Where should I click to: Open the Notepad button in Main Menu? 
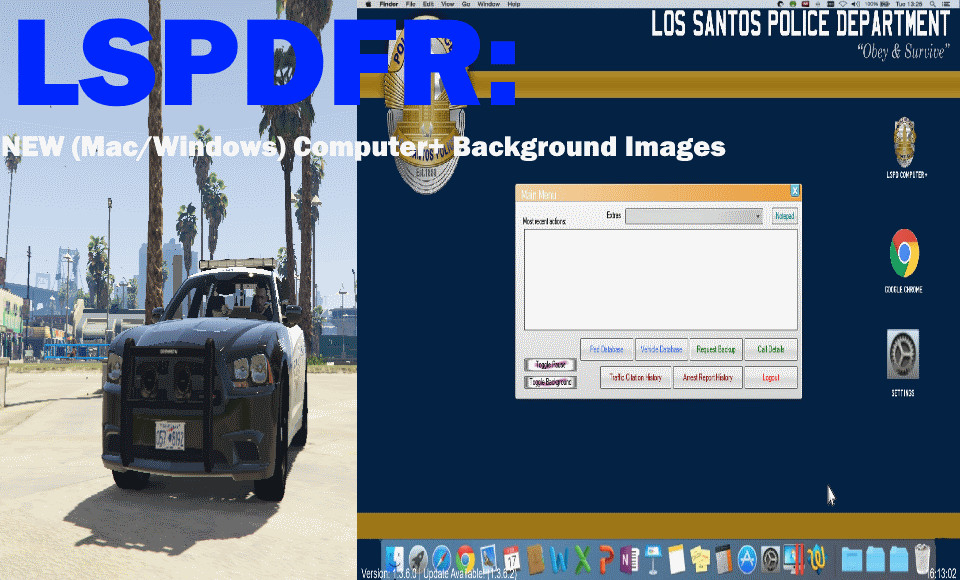pyautogui.click(x=784, y=216)
